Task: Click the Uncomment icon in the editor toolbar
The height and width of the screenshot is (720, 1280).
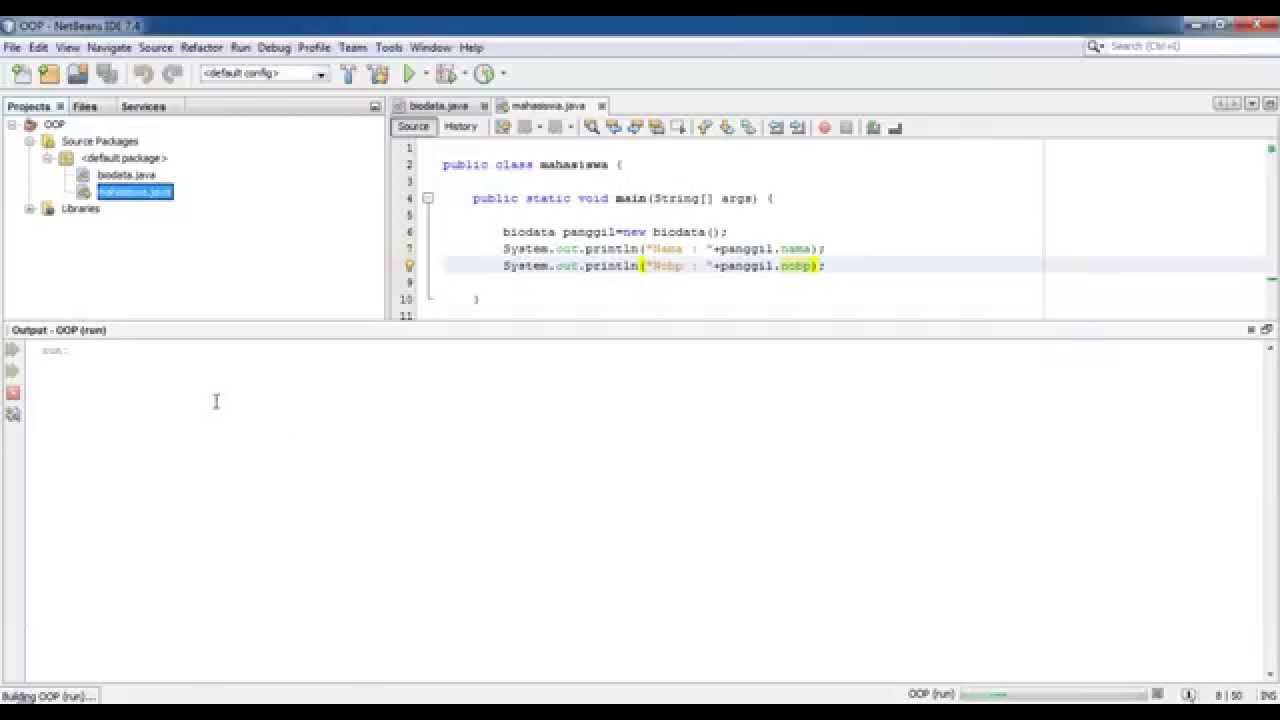Action: [895, 127]
